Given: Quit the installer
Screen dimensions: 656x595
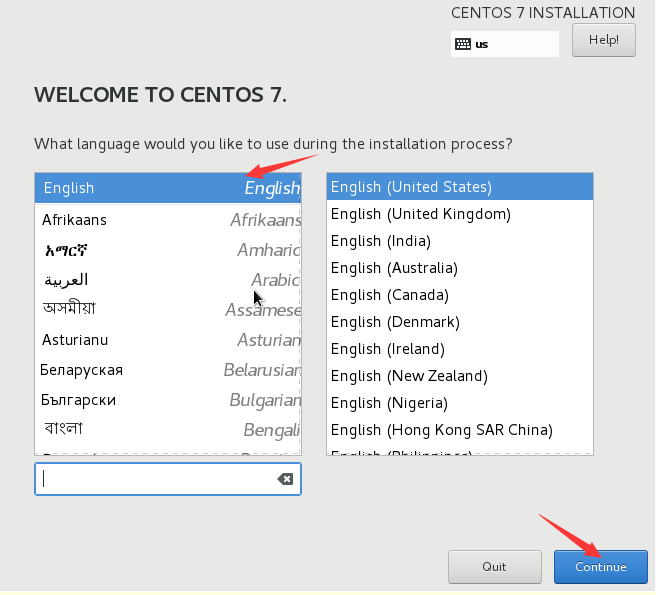Looking at the screenshot, I should [x=495, y=567].
